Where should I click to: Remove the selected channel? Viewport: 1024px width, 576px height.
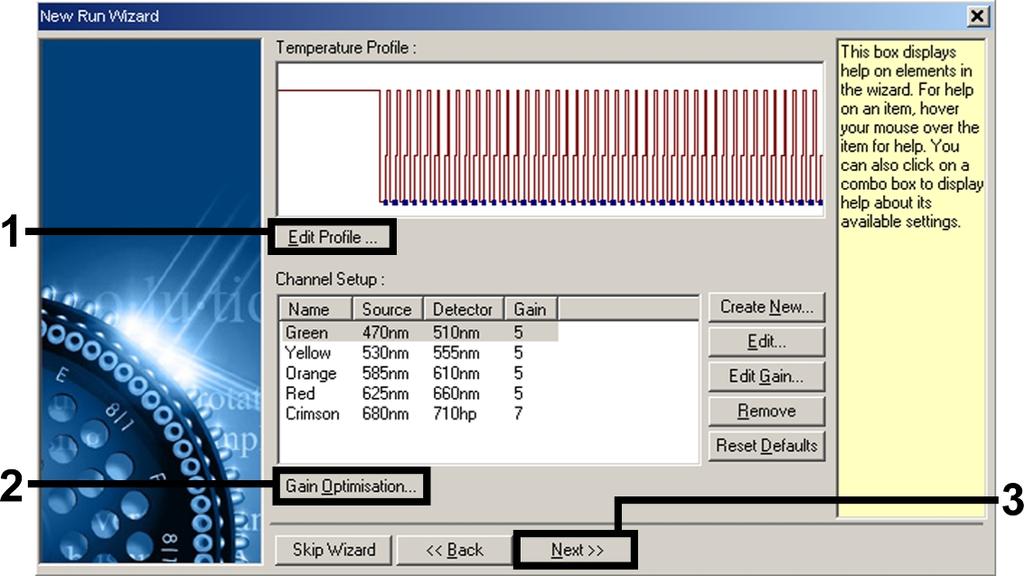click(766, 411)
